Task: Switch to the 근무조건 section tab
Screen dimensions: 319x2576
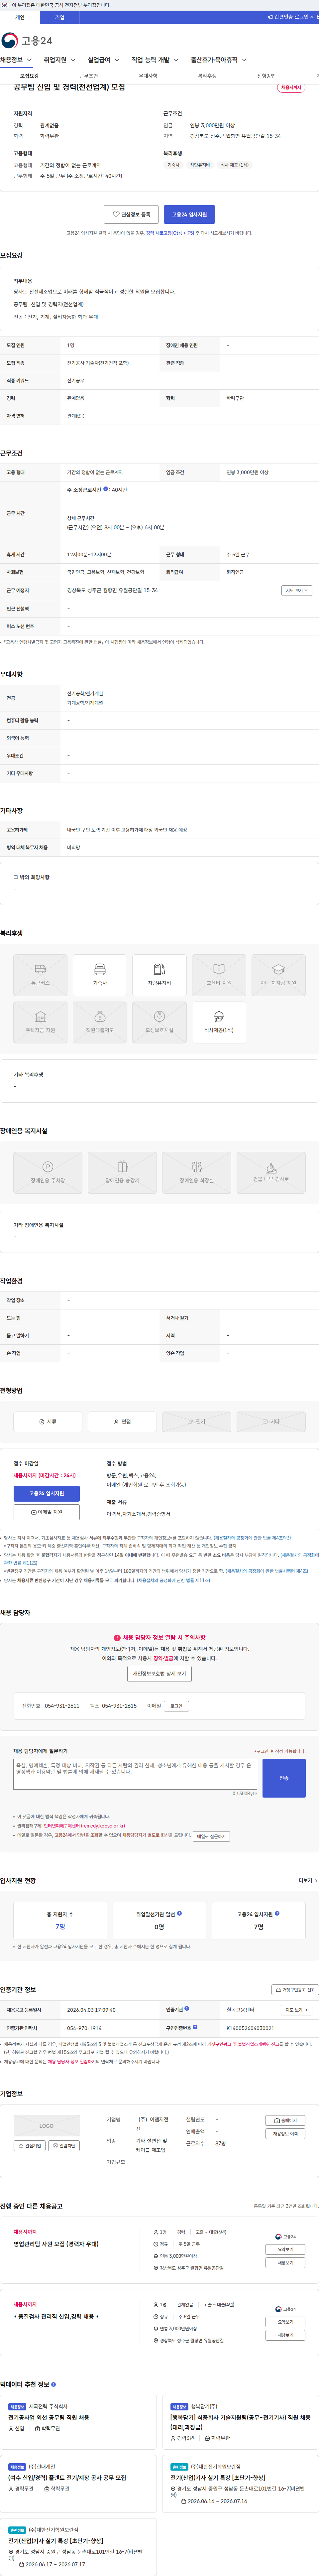Action: [x=89, y=76]
